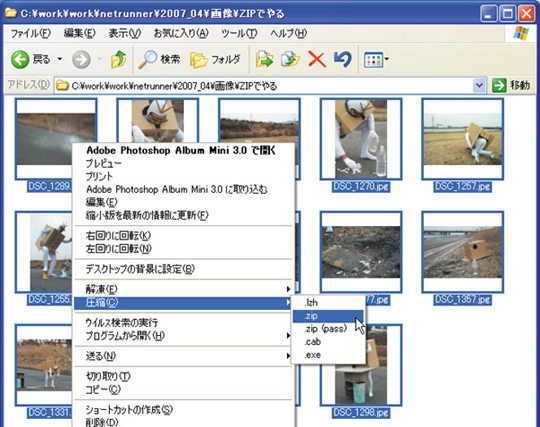Click the Move To folder icon
Viewport: 540px width, 427px height.
click(264, 59)
